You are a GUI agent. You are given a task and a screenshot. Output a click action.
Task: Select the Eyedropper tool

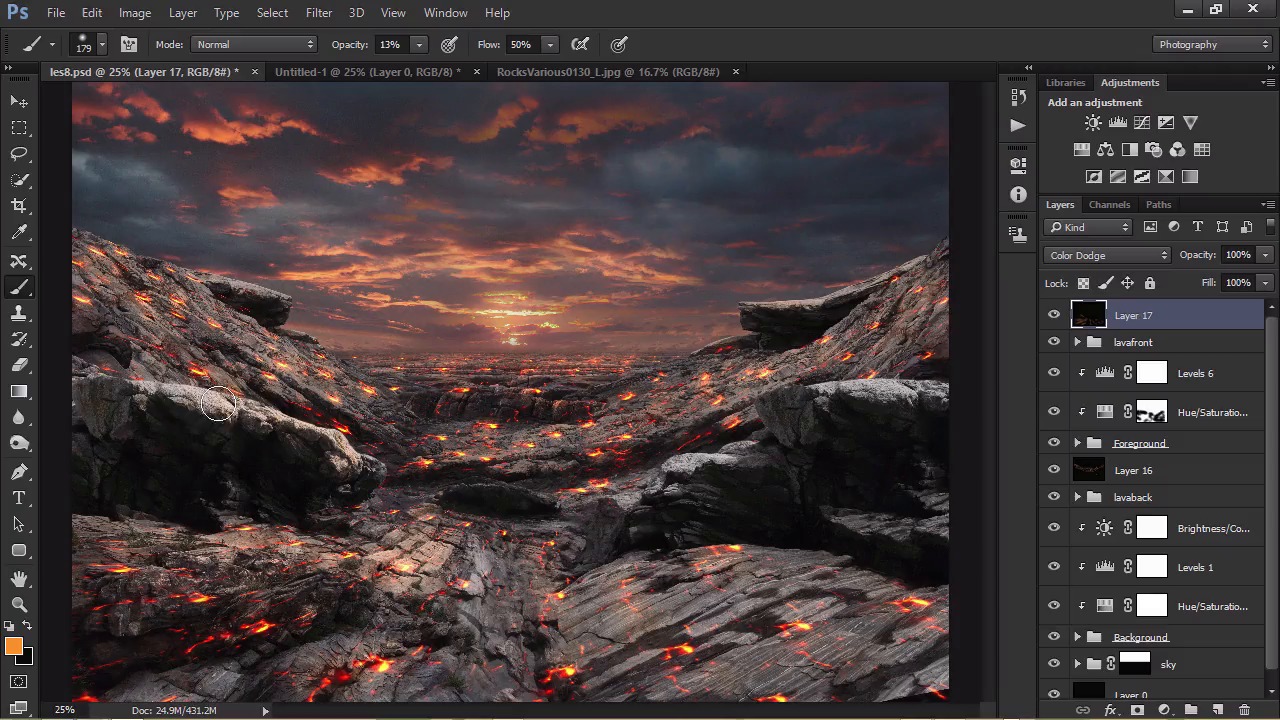click(19, 232)
